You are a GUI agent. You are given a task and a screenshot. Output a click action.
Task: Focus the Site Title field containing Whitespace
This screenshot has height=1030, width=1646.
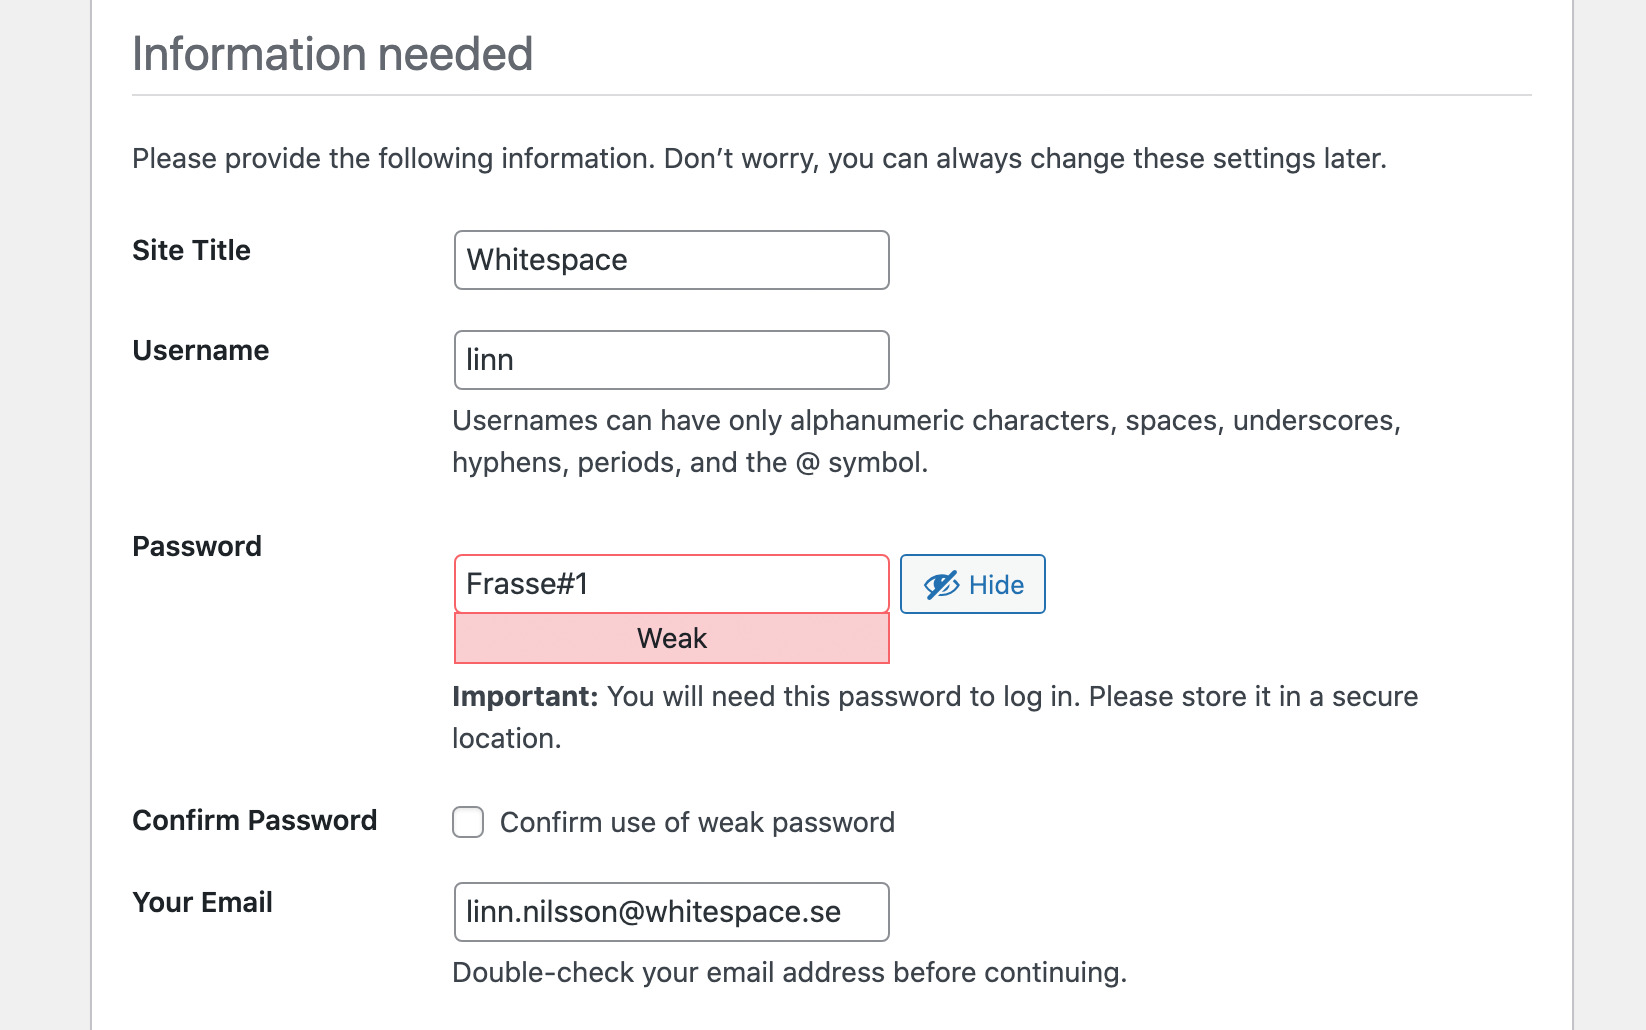671,260
